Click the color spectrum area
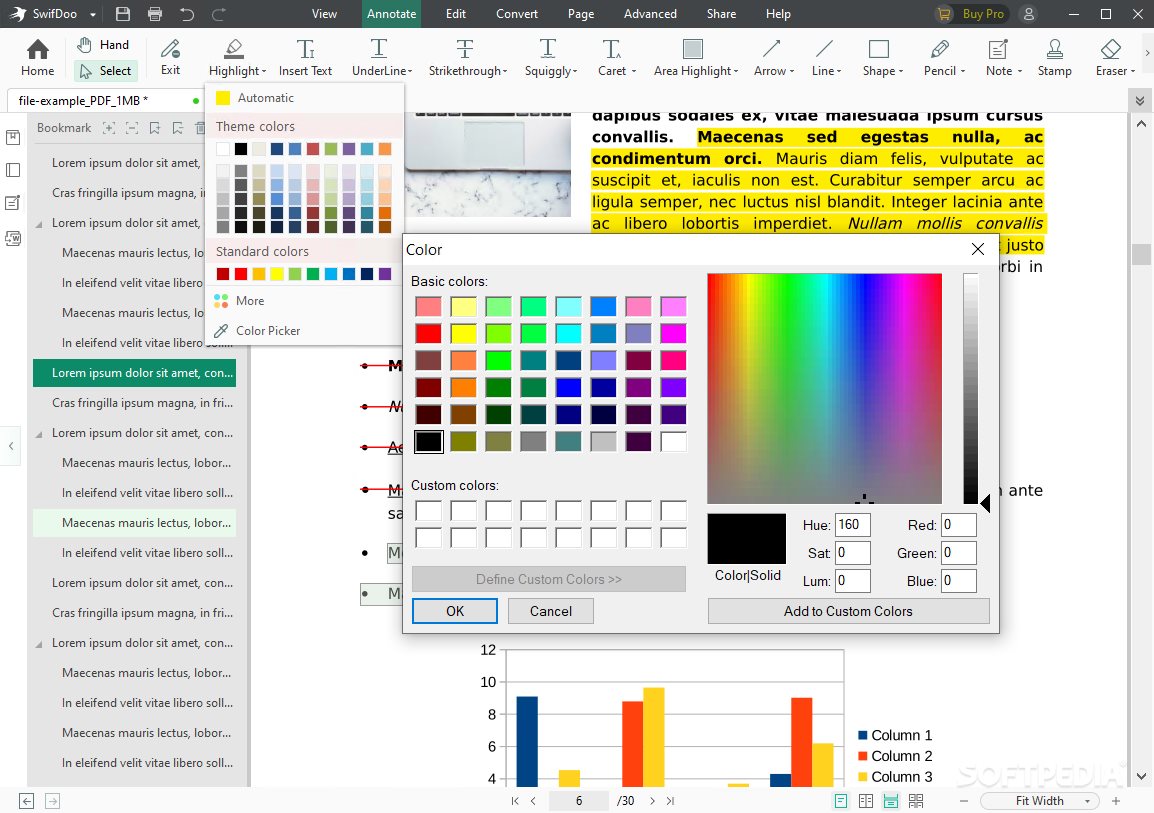 824,388
